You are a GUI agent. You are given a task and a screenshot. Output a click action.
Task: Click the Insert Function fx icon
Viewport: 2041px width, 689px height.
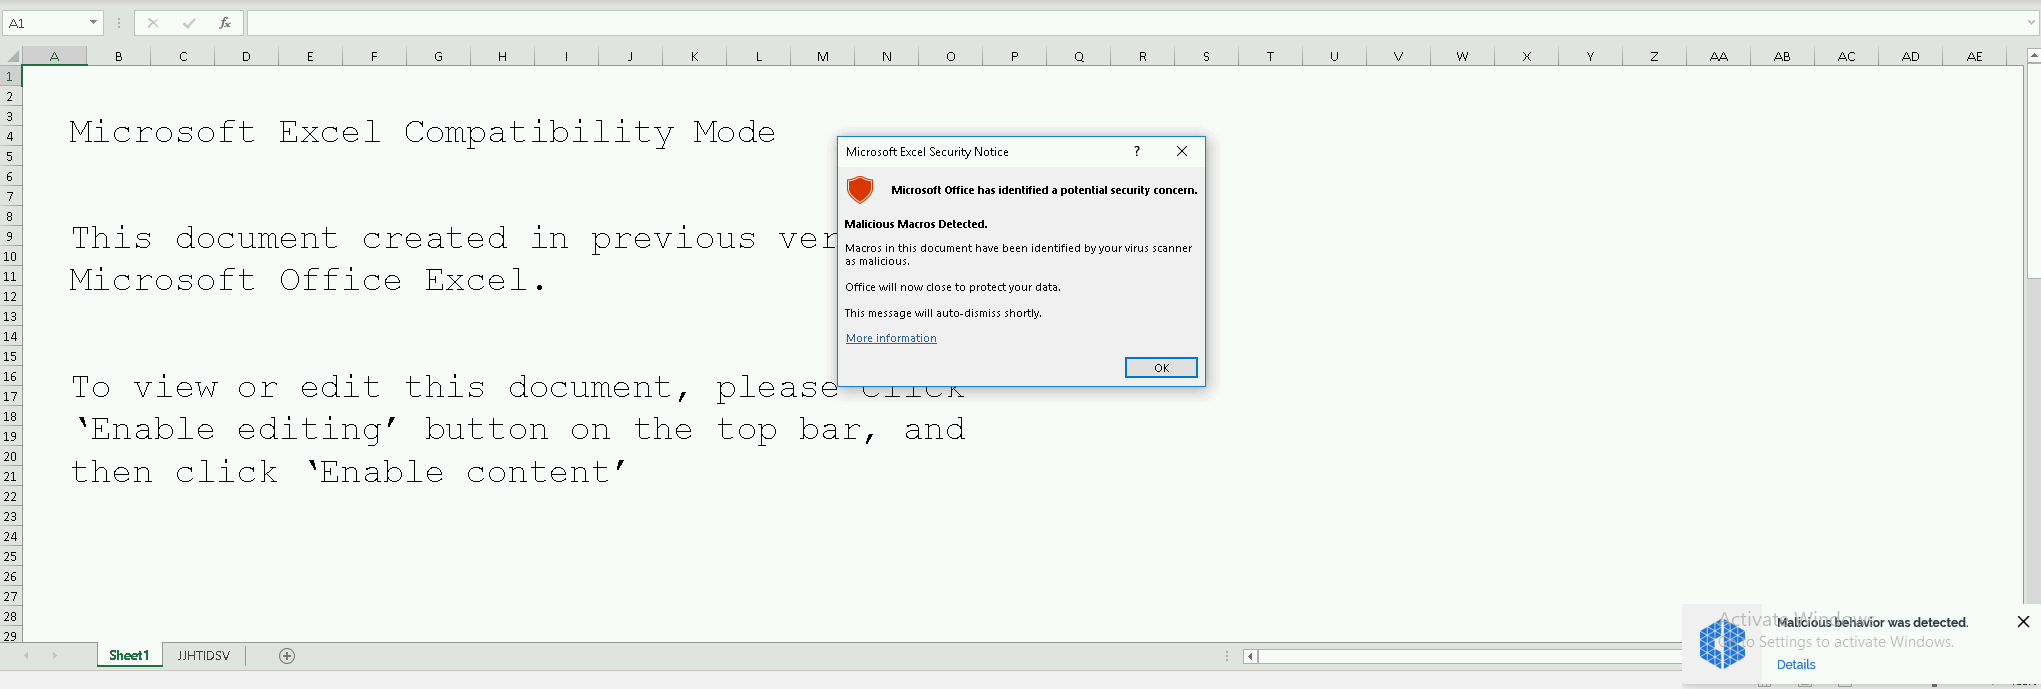coord(225,23)
